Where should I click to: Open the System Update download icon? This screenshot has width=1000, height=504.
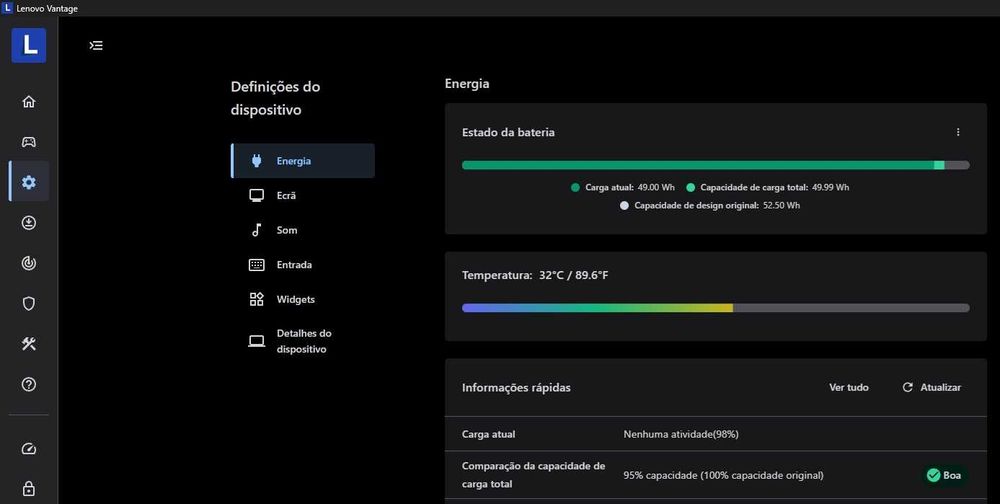(29, 223)
